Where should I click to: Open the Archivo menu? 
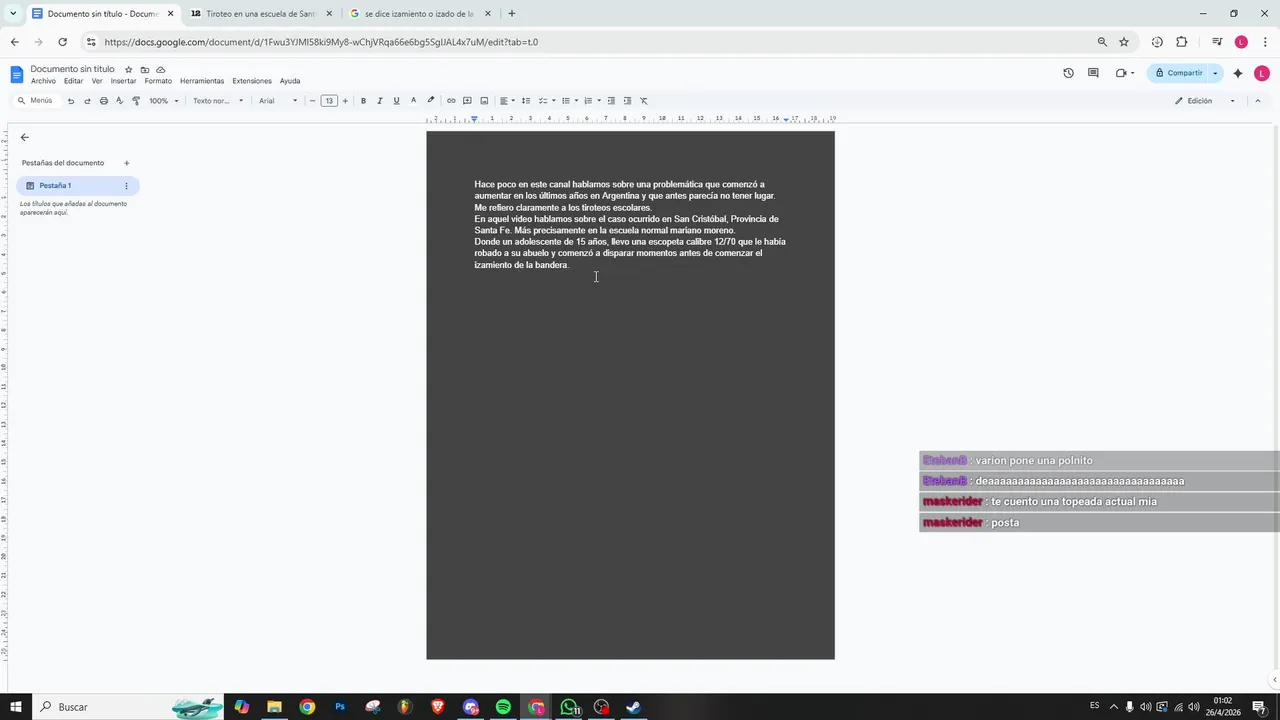[43, 81]
